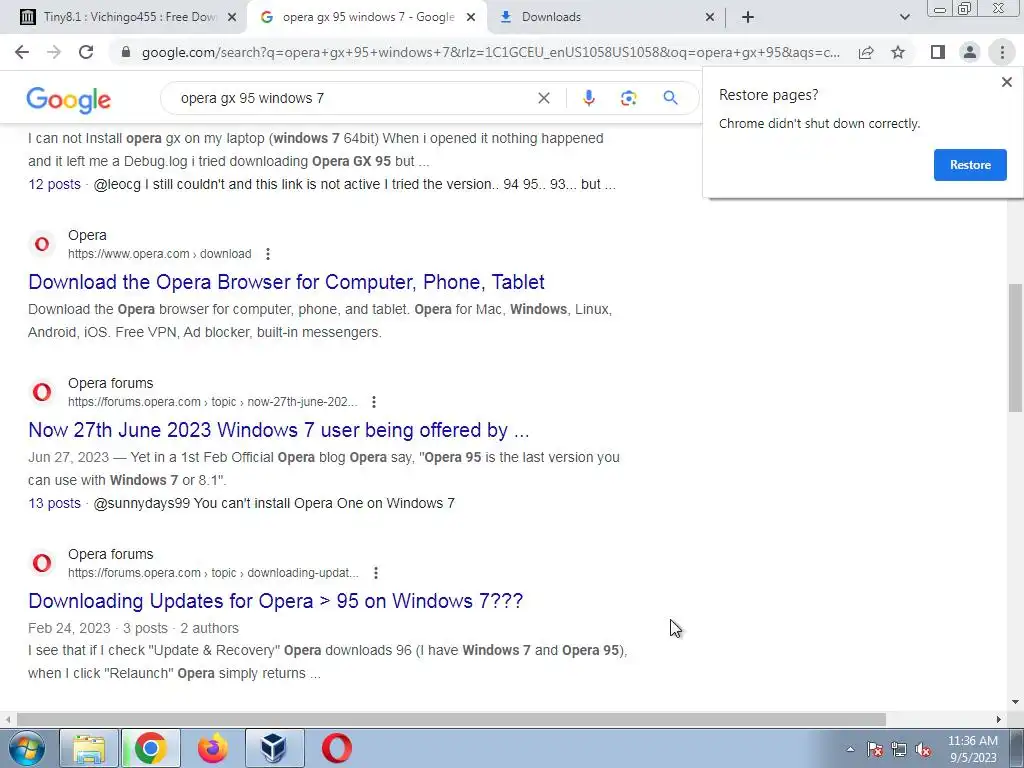
Task: Click the Chrome taskbar icon
Action: pos(150,748)
